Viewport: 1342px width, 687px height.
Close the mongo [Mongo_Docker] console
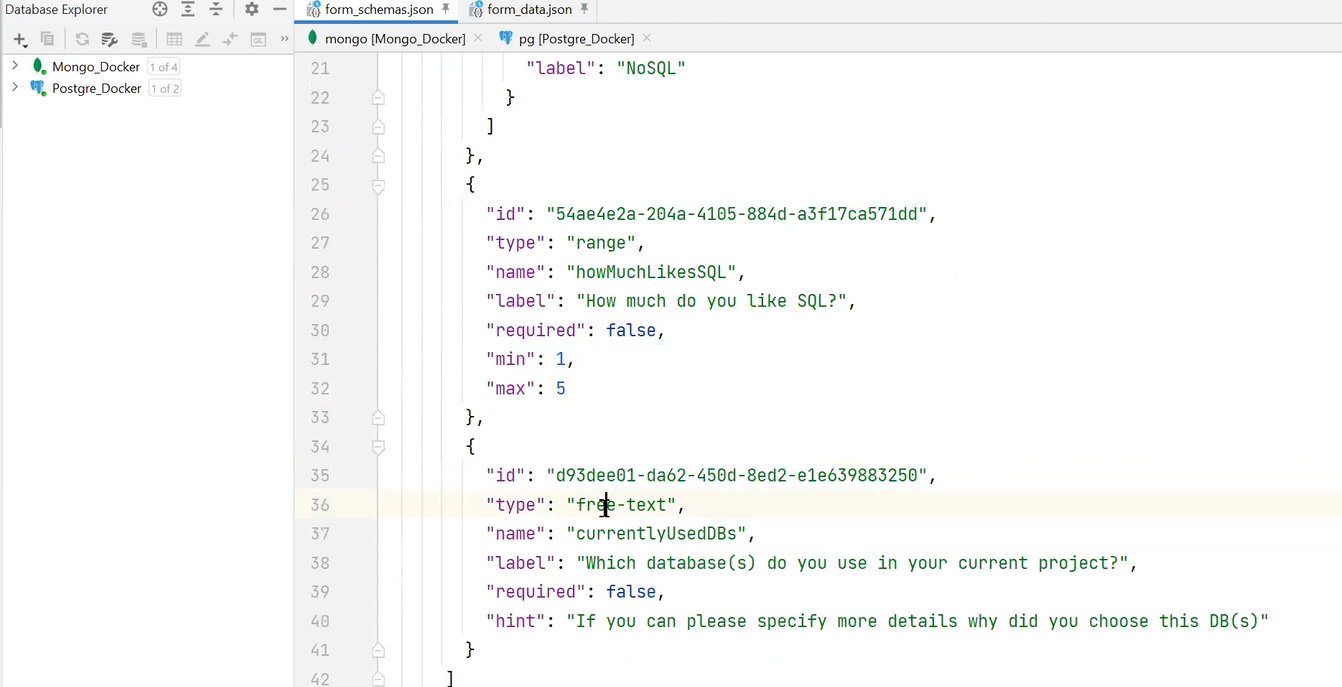click(x=478, y=38)
